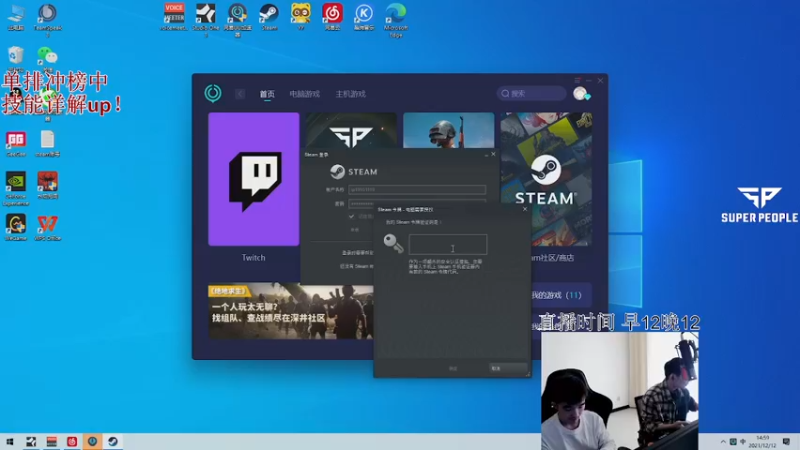Select the 首页 tab
800x450 pixels.
coord(267,94)
